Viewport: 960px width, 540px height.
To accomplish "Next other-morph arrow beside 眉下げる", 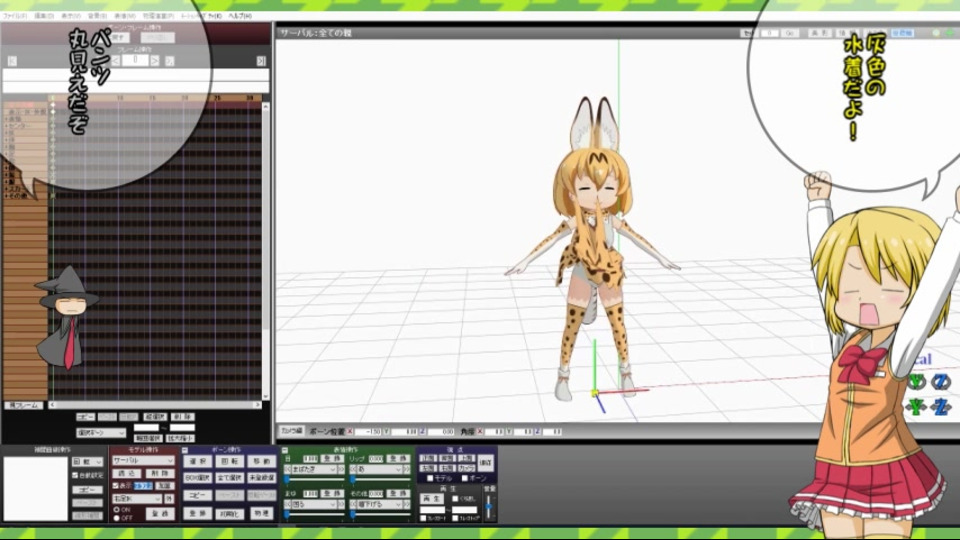I will pyautogui.click(x=407, y=504).
